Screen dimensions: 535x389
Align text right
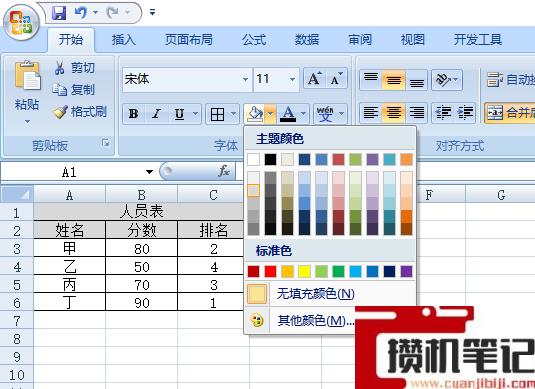[416, 113]
